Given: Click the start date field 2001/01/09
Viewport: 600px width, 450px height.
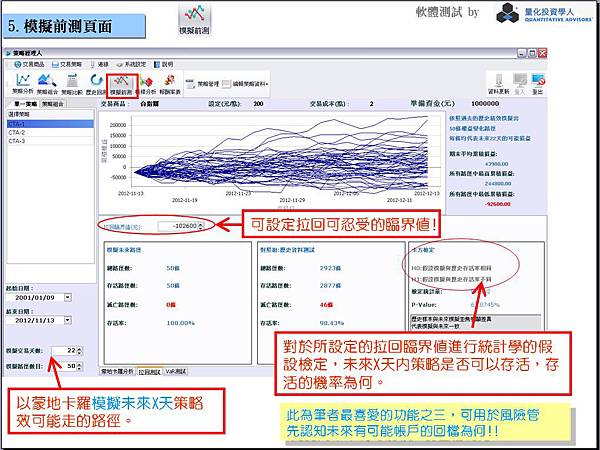Looking at the screenshot, I should (35, 297).
